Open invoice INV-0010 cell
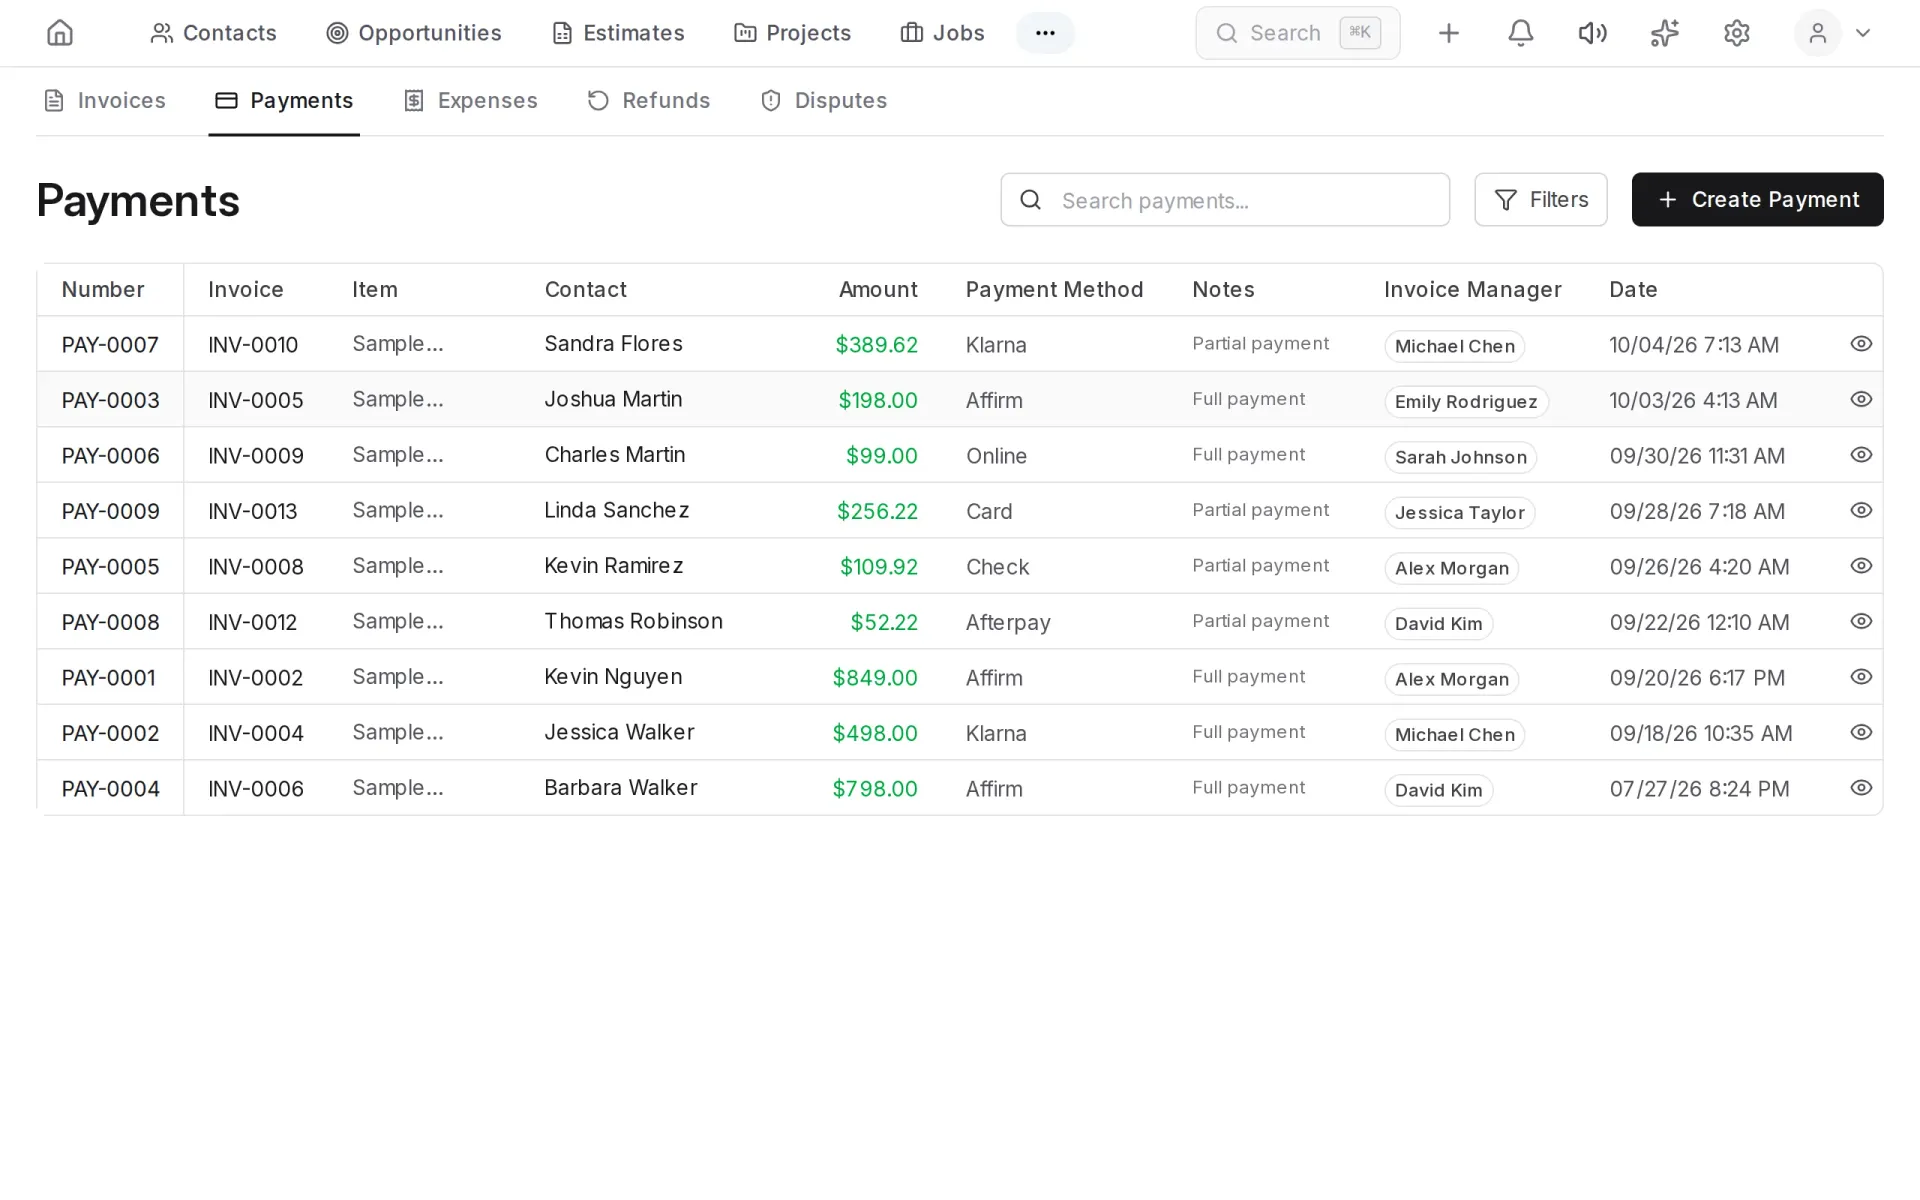 click(253, 345)
